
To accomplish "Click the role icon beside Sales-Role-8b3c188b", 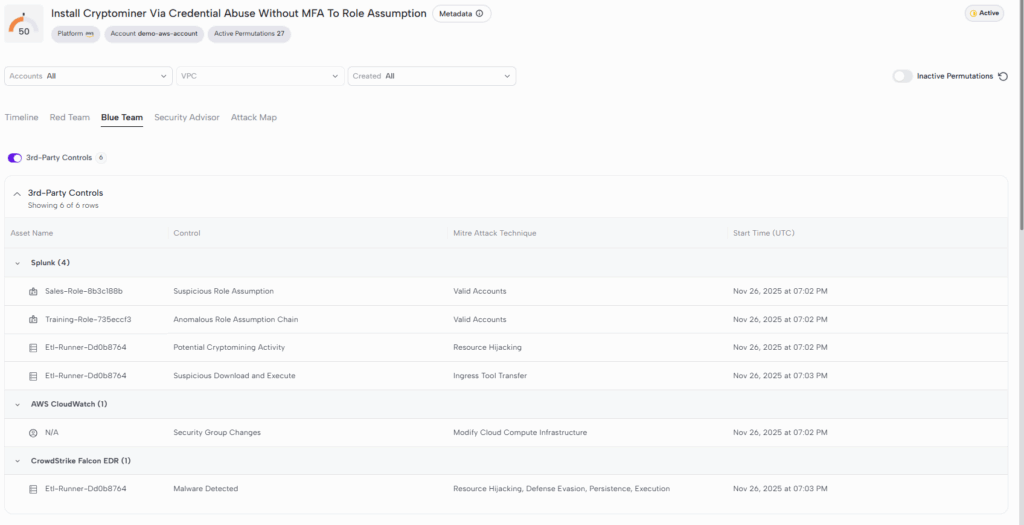I will click(x=33, y=291).
